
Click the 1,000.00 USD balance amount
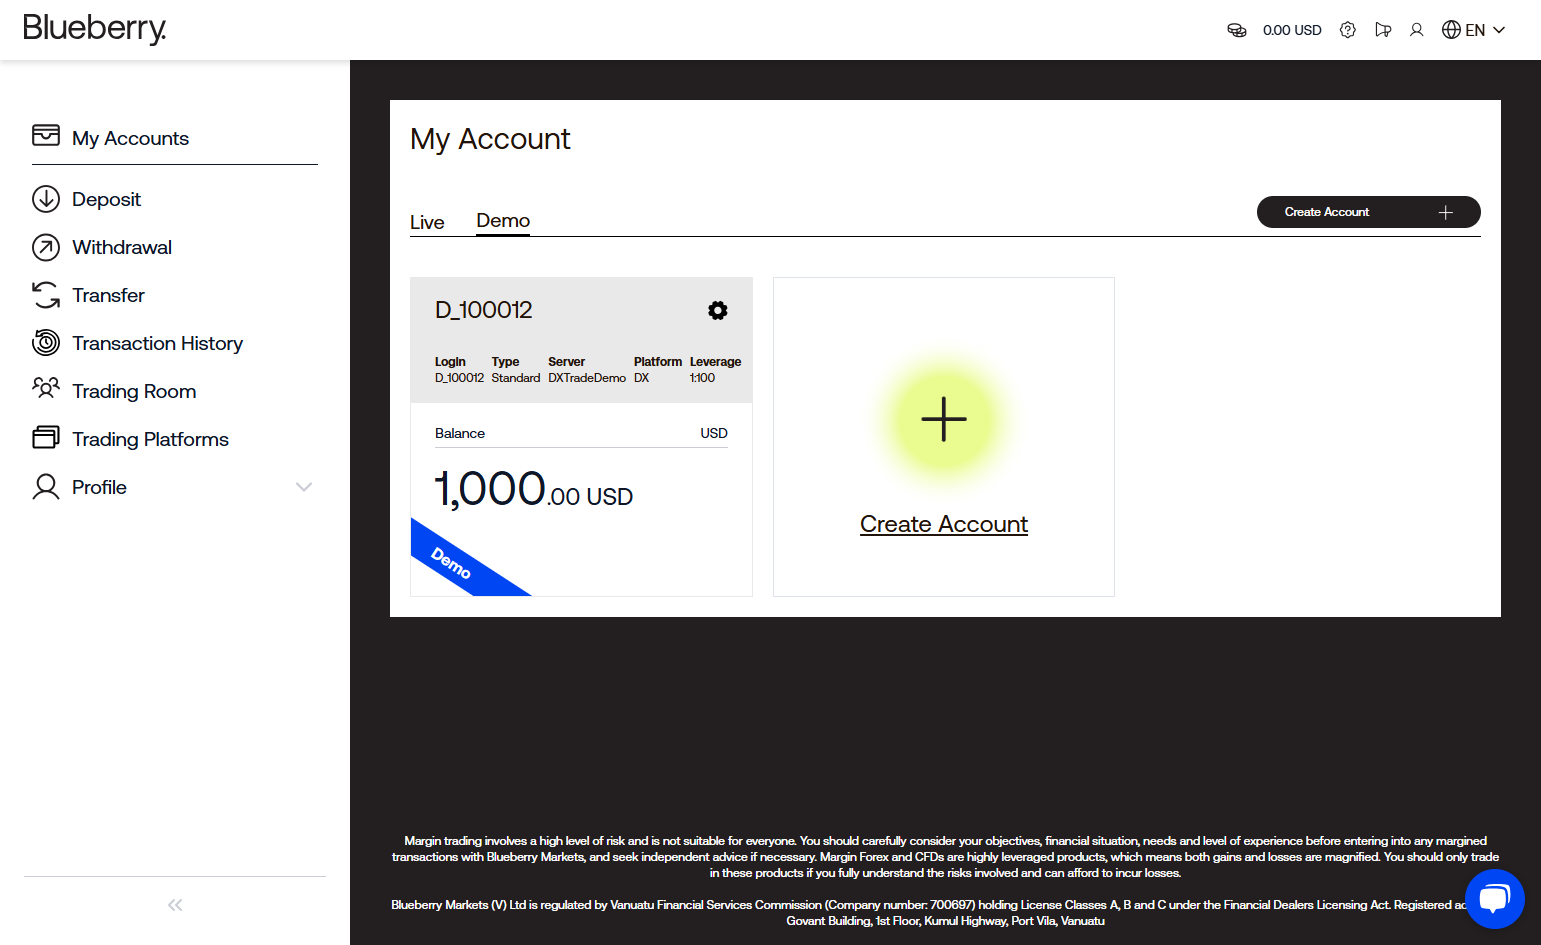tap(534, 490)
